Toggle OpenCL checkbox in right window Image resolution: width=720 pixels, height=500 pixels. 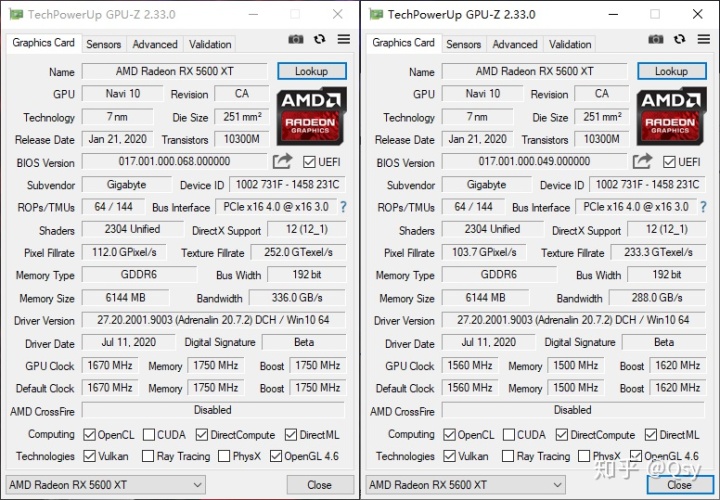(450, 434)
